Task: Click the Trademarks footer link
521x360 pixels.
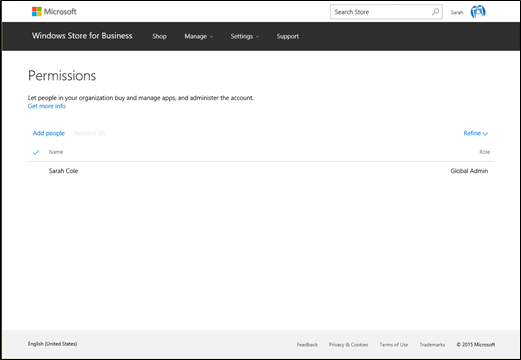Action: pos(432,345)
